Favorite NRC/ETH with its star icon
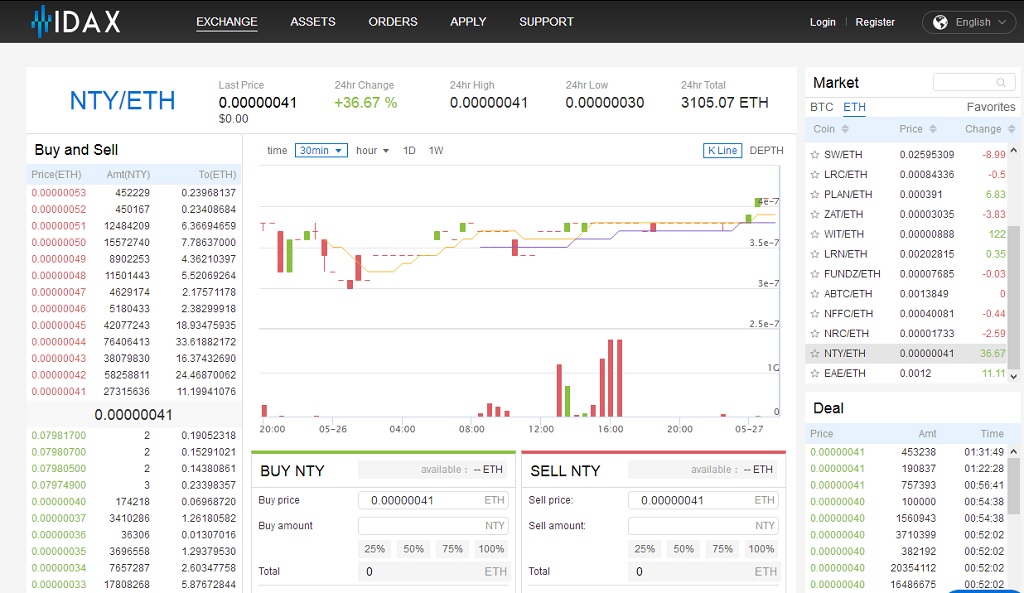The width and height of the screenshot is (1024, 593). 814,334
